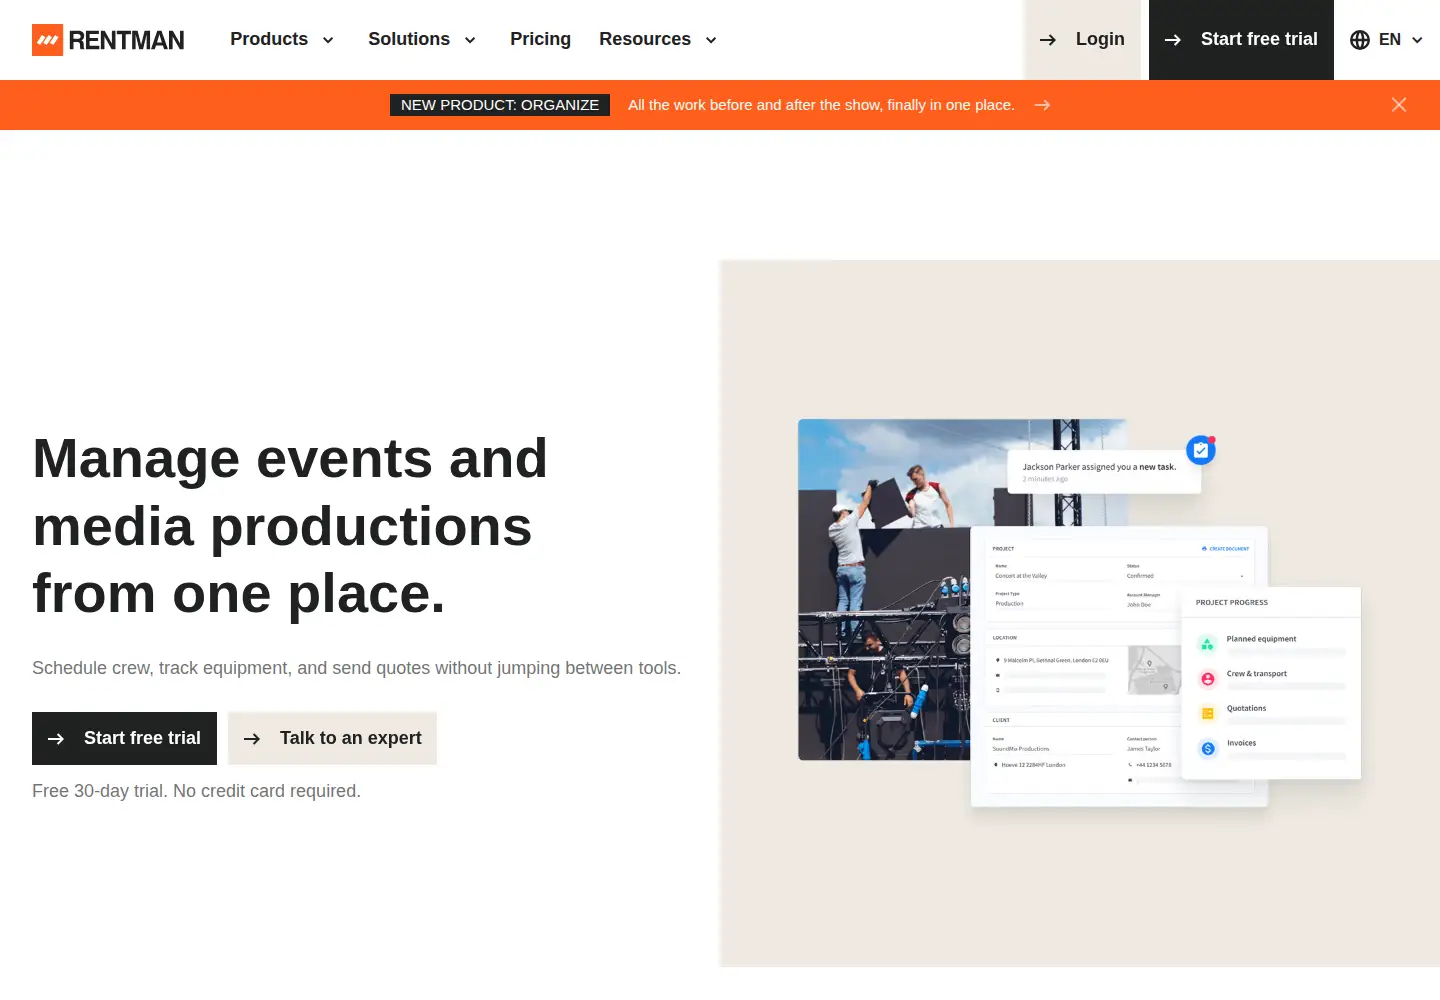Screen dimensions: 1440x1000
Task: Expand the Solutions menu
Action: (422, 40)
